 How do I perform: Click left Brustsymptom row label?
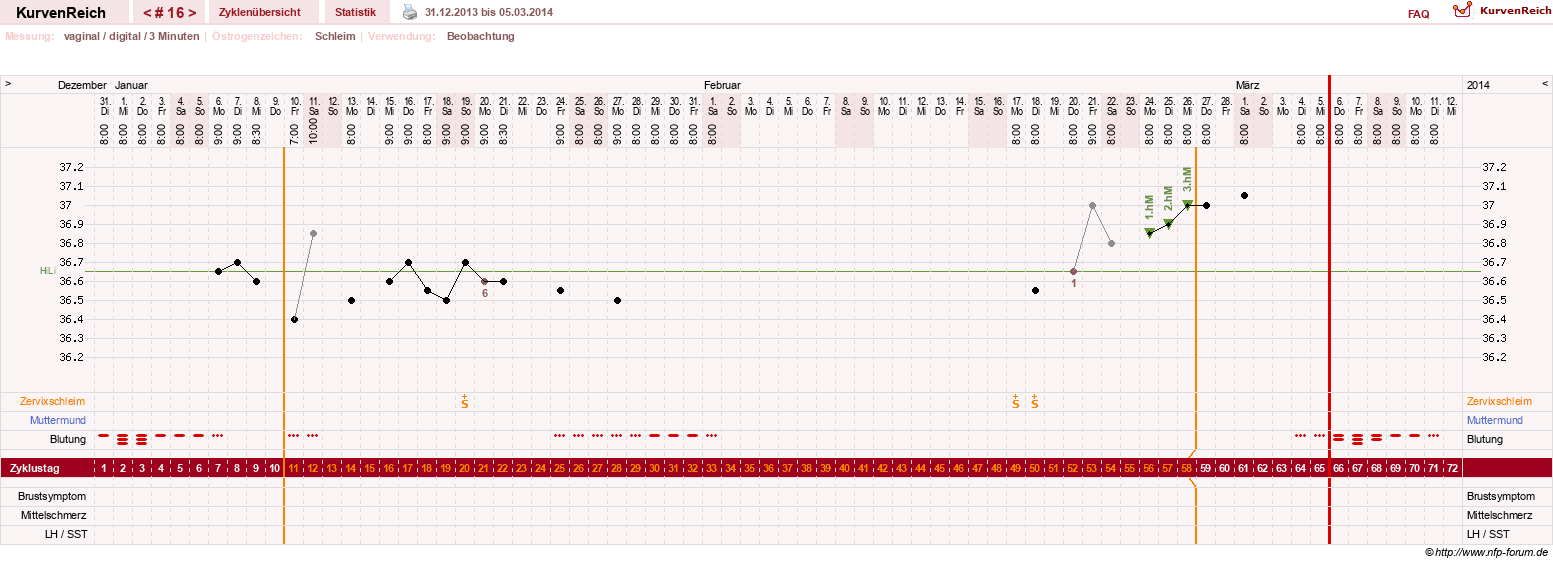point(52,496)
